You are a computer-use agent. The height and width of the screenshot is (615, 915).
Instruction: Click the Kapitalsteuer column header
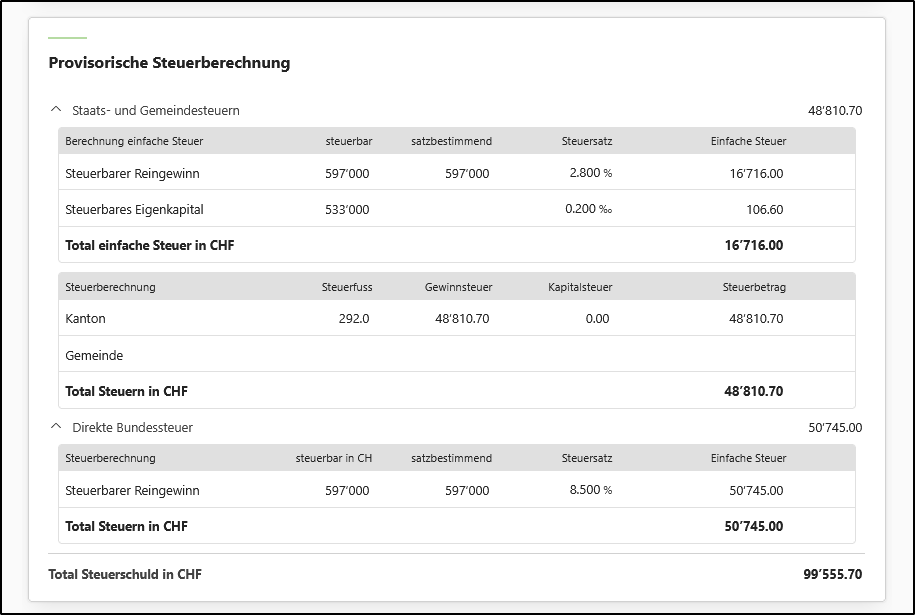click(x=580, y=287)
